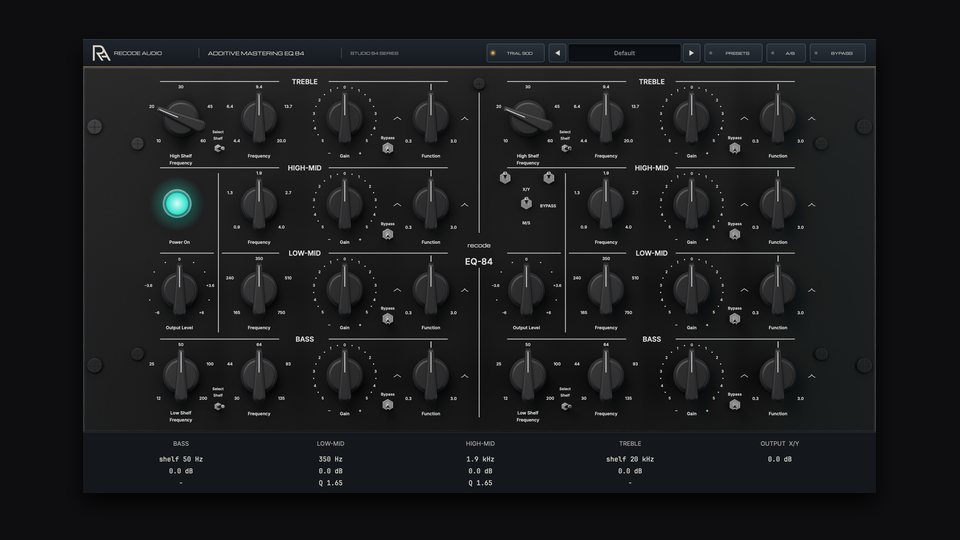
Task: Click the "350 Hz" Low-Mid readout
Action: [x=331, y=459]
